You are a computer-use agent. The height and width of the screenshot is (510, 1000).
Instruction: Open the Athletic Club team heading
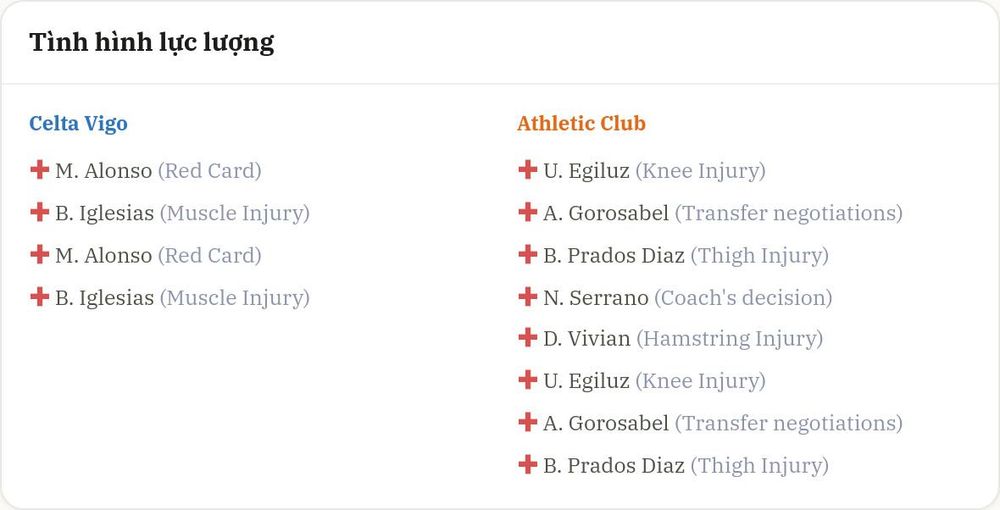point(582,123)
